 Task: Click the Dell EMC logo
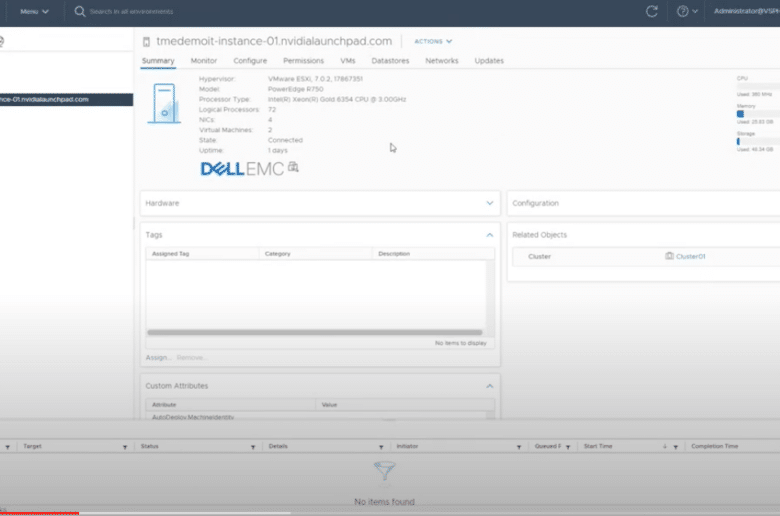(x=242, y=169)
